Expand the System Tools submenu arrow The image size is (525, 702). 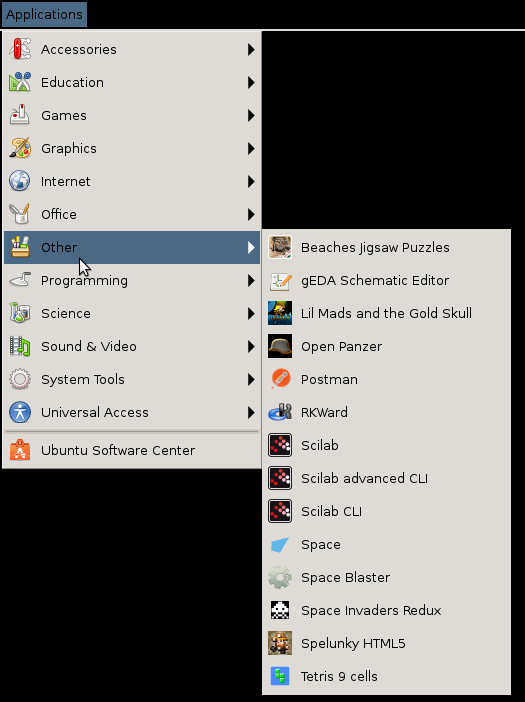point(251,379)
